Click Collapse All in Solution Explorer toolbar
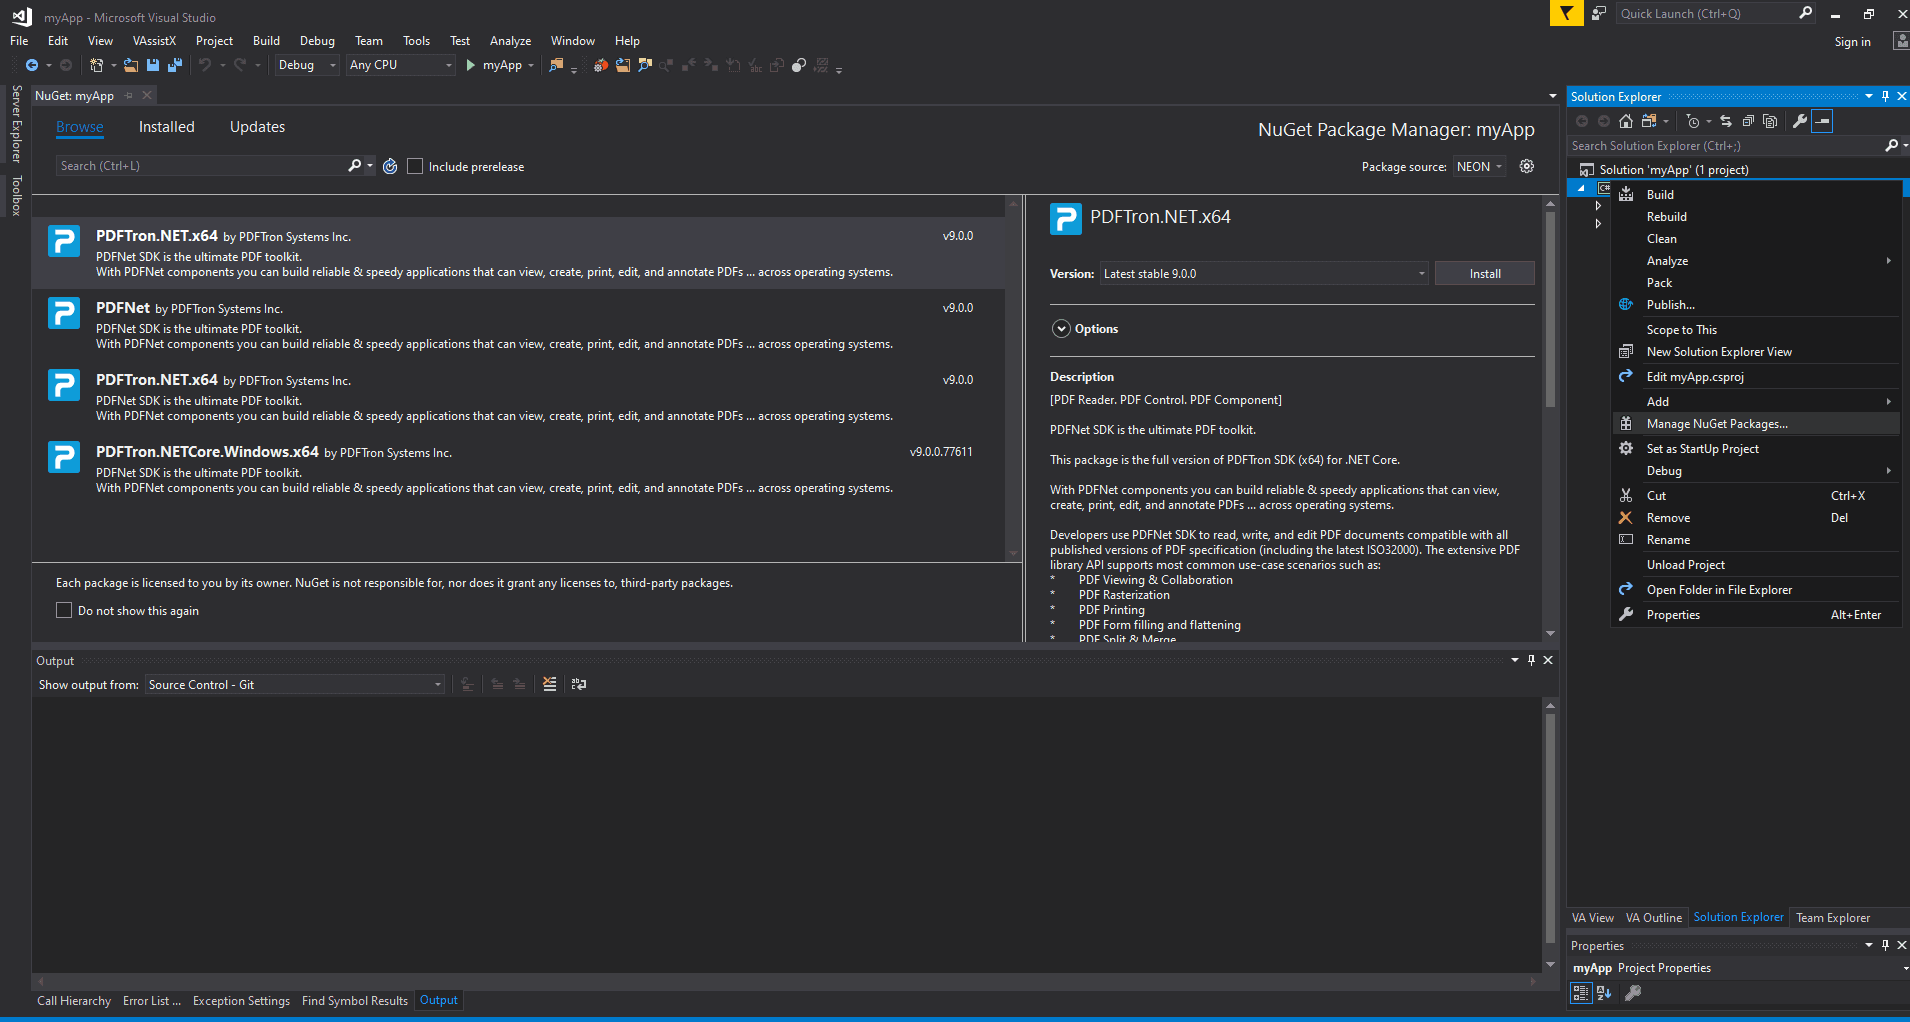Screen dimensions: 1910x1022 pyautogui.click(x=1748, y=121)
